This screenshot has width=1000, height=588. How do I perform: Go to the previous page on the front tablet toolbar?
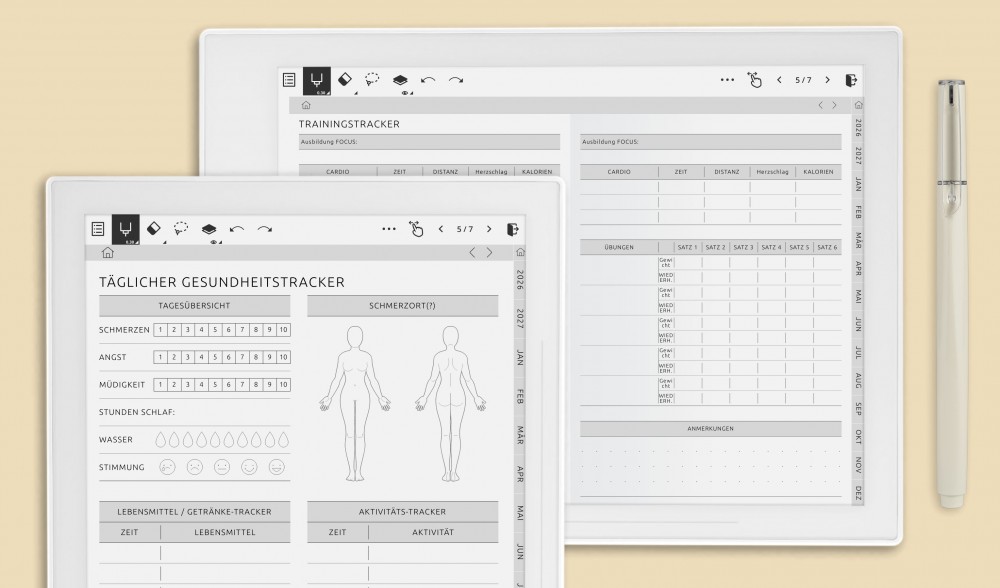click(x=441, y=229)
